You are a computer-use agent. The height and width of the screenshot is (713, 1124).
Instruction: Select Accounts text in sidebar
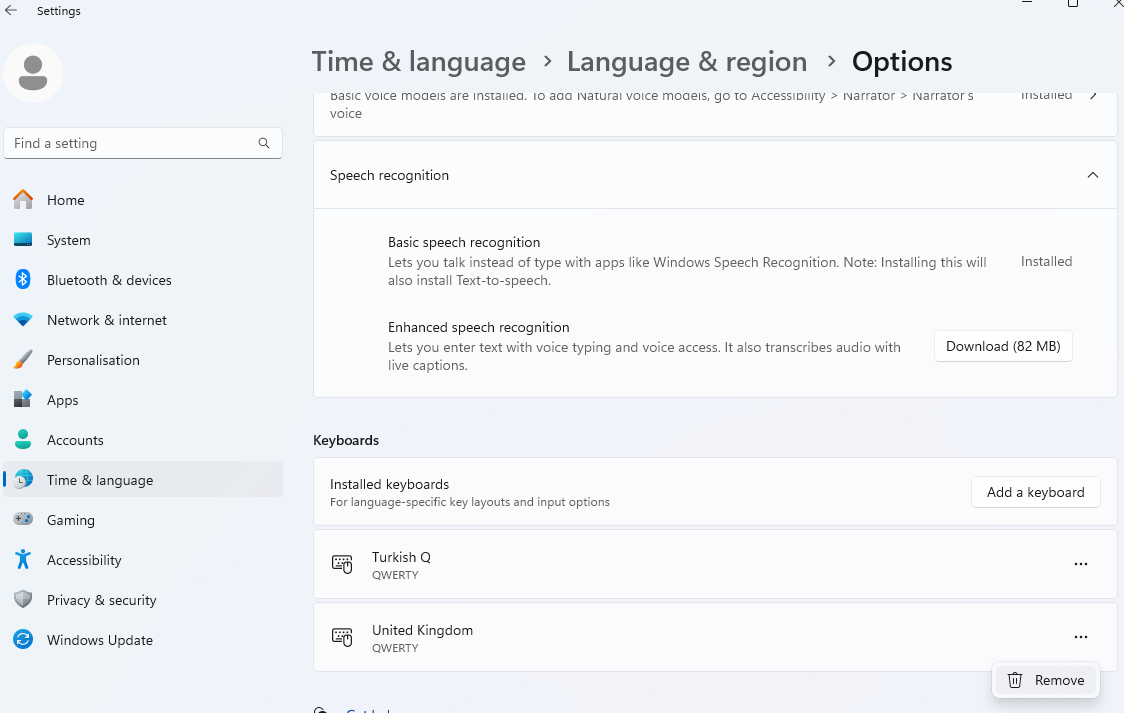pos(75,440)
